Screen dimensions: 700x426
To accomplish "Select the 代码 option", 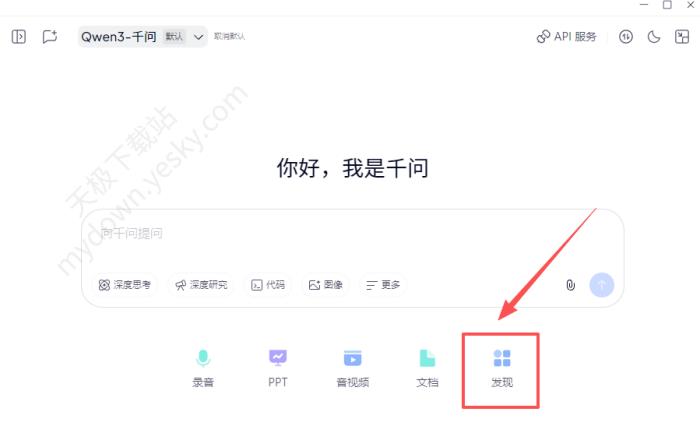I will coord(268,285).
